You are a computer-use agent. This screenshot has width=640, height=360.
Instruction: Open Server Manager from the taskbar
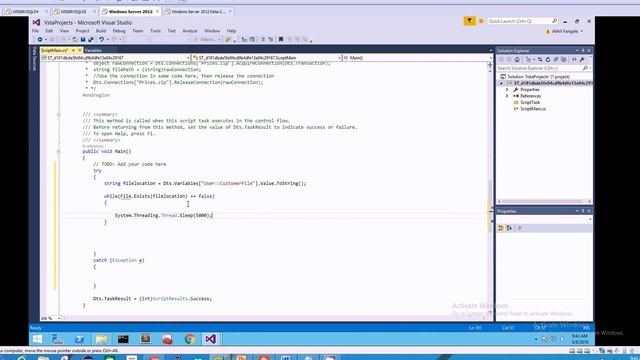pos(58,339)
